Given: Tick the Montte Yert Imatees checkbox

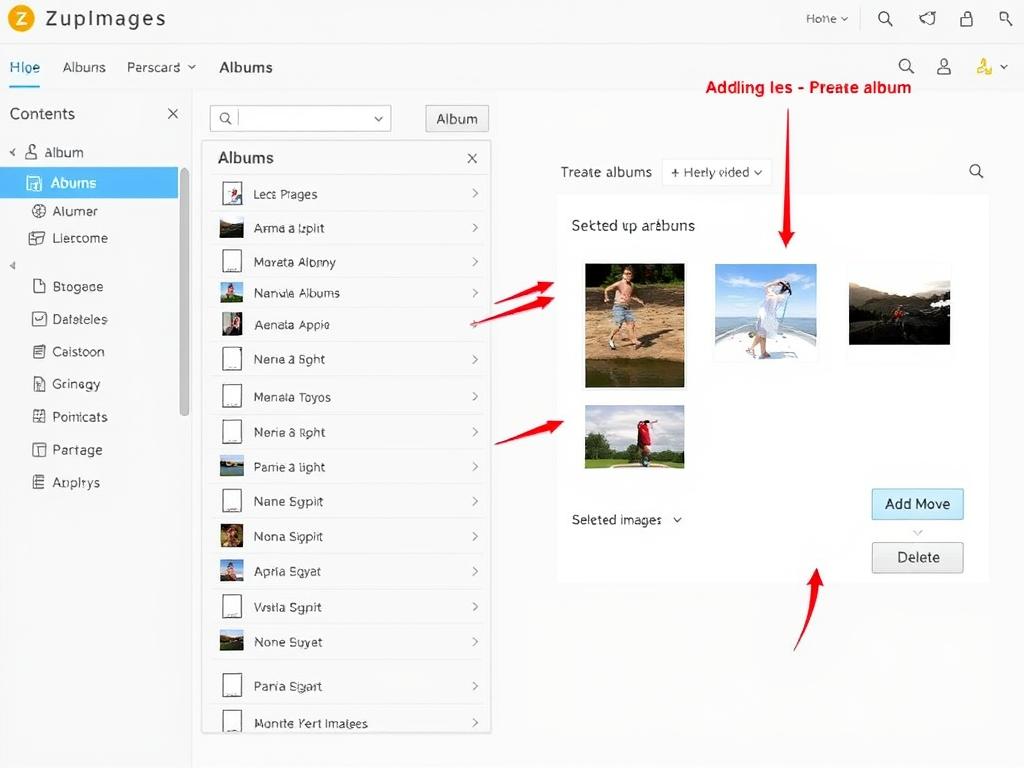Looking at the screenshot, I should pos(232,721).
